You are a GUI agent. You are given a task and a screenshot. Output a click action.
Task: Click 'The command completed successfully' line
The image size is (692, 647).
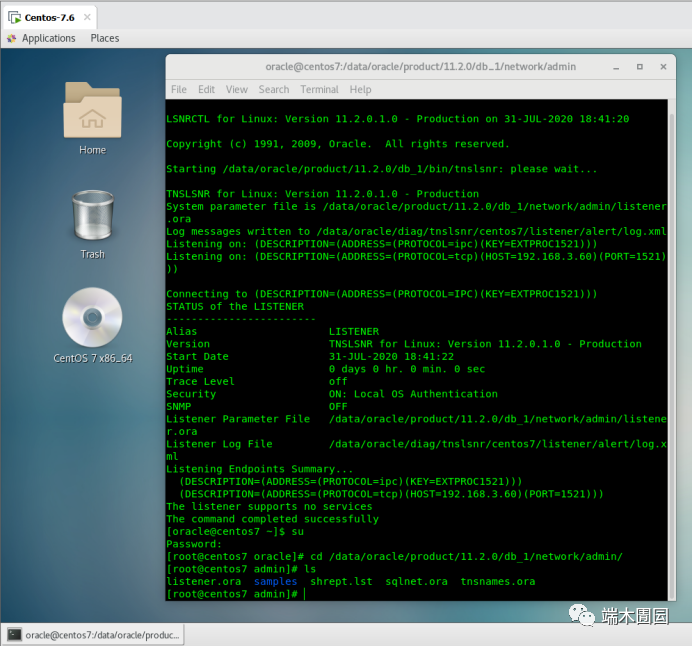coord(272,519)
